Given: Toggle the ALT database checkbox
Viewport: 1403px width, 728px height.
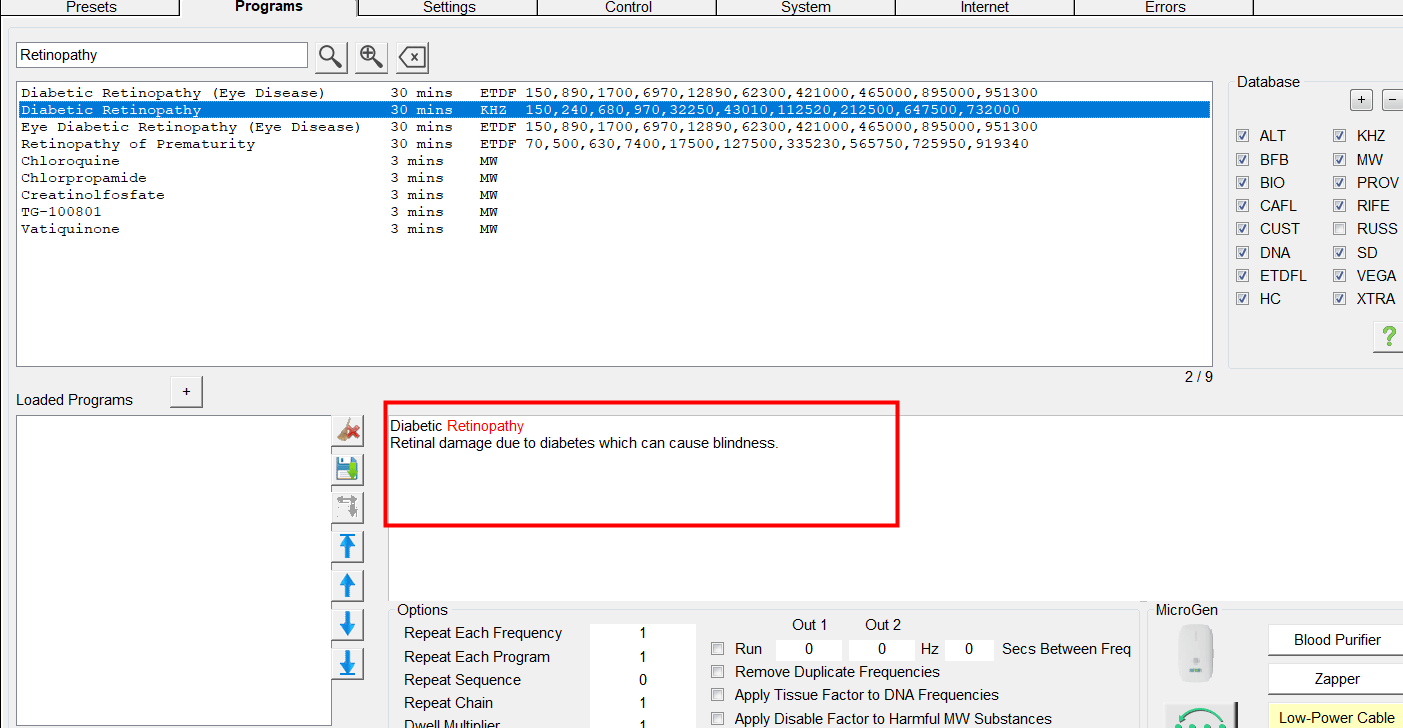Looking at the screenshot, I should coord(1243,136).
